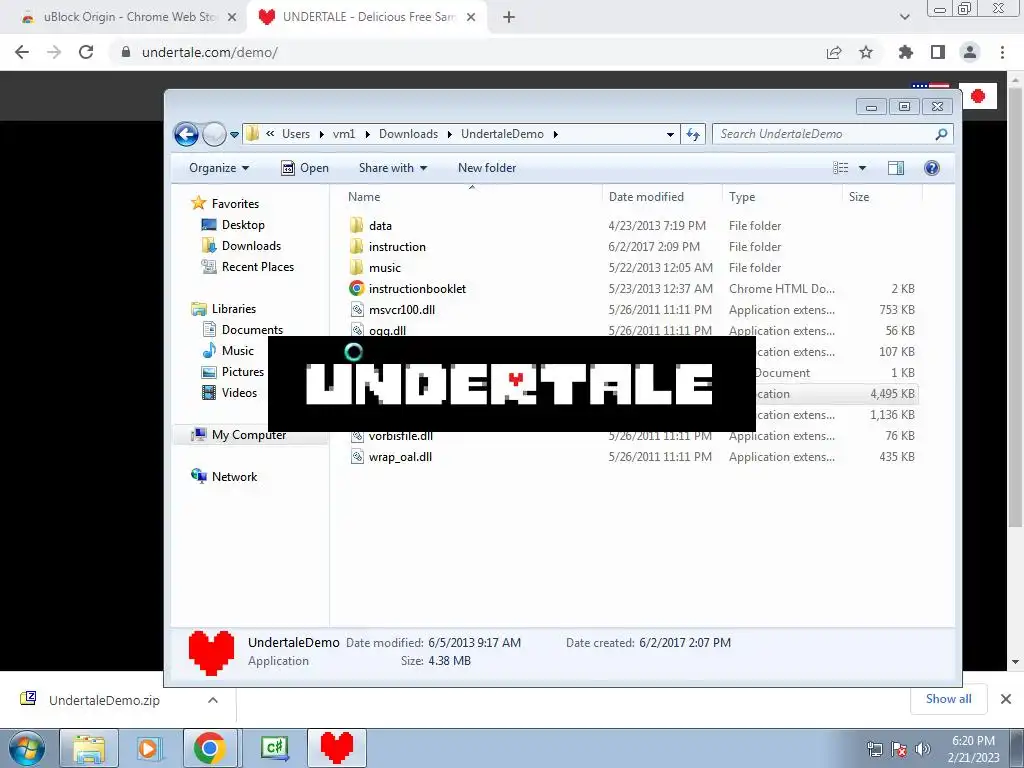The image size is (1024, 768).
Task: Select Videos library in navigation pane
Action: [230, 392]
